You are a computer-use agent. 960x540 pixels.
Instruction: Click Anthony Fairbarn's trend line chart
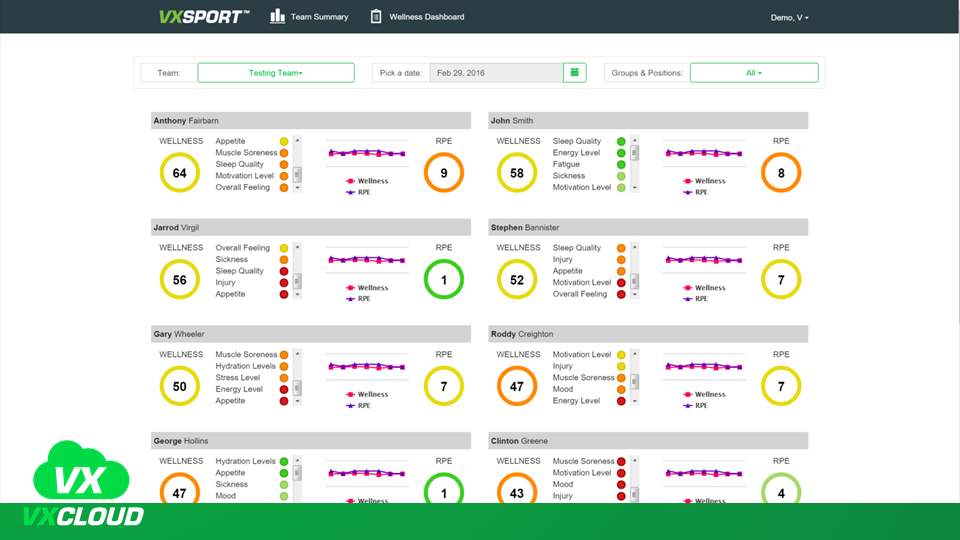[x=367, y=152]
